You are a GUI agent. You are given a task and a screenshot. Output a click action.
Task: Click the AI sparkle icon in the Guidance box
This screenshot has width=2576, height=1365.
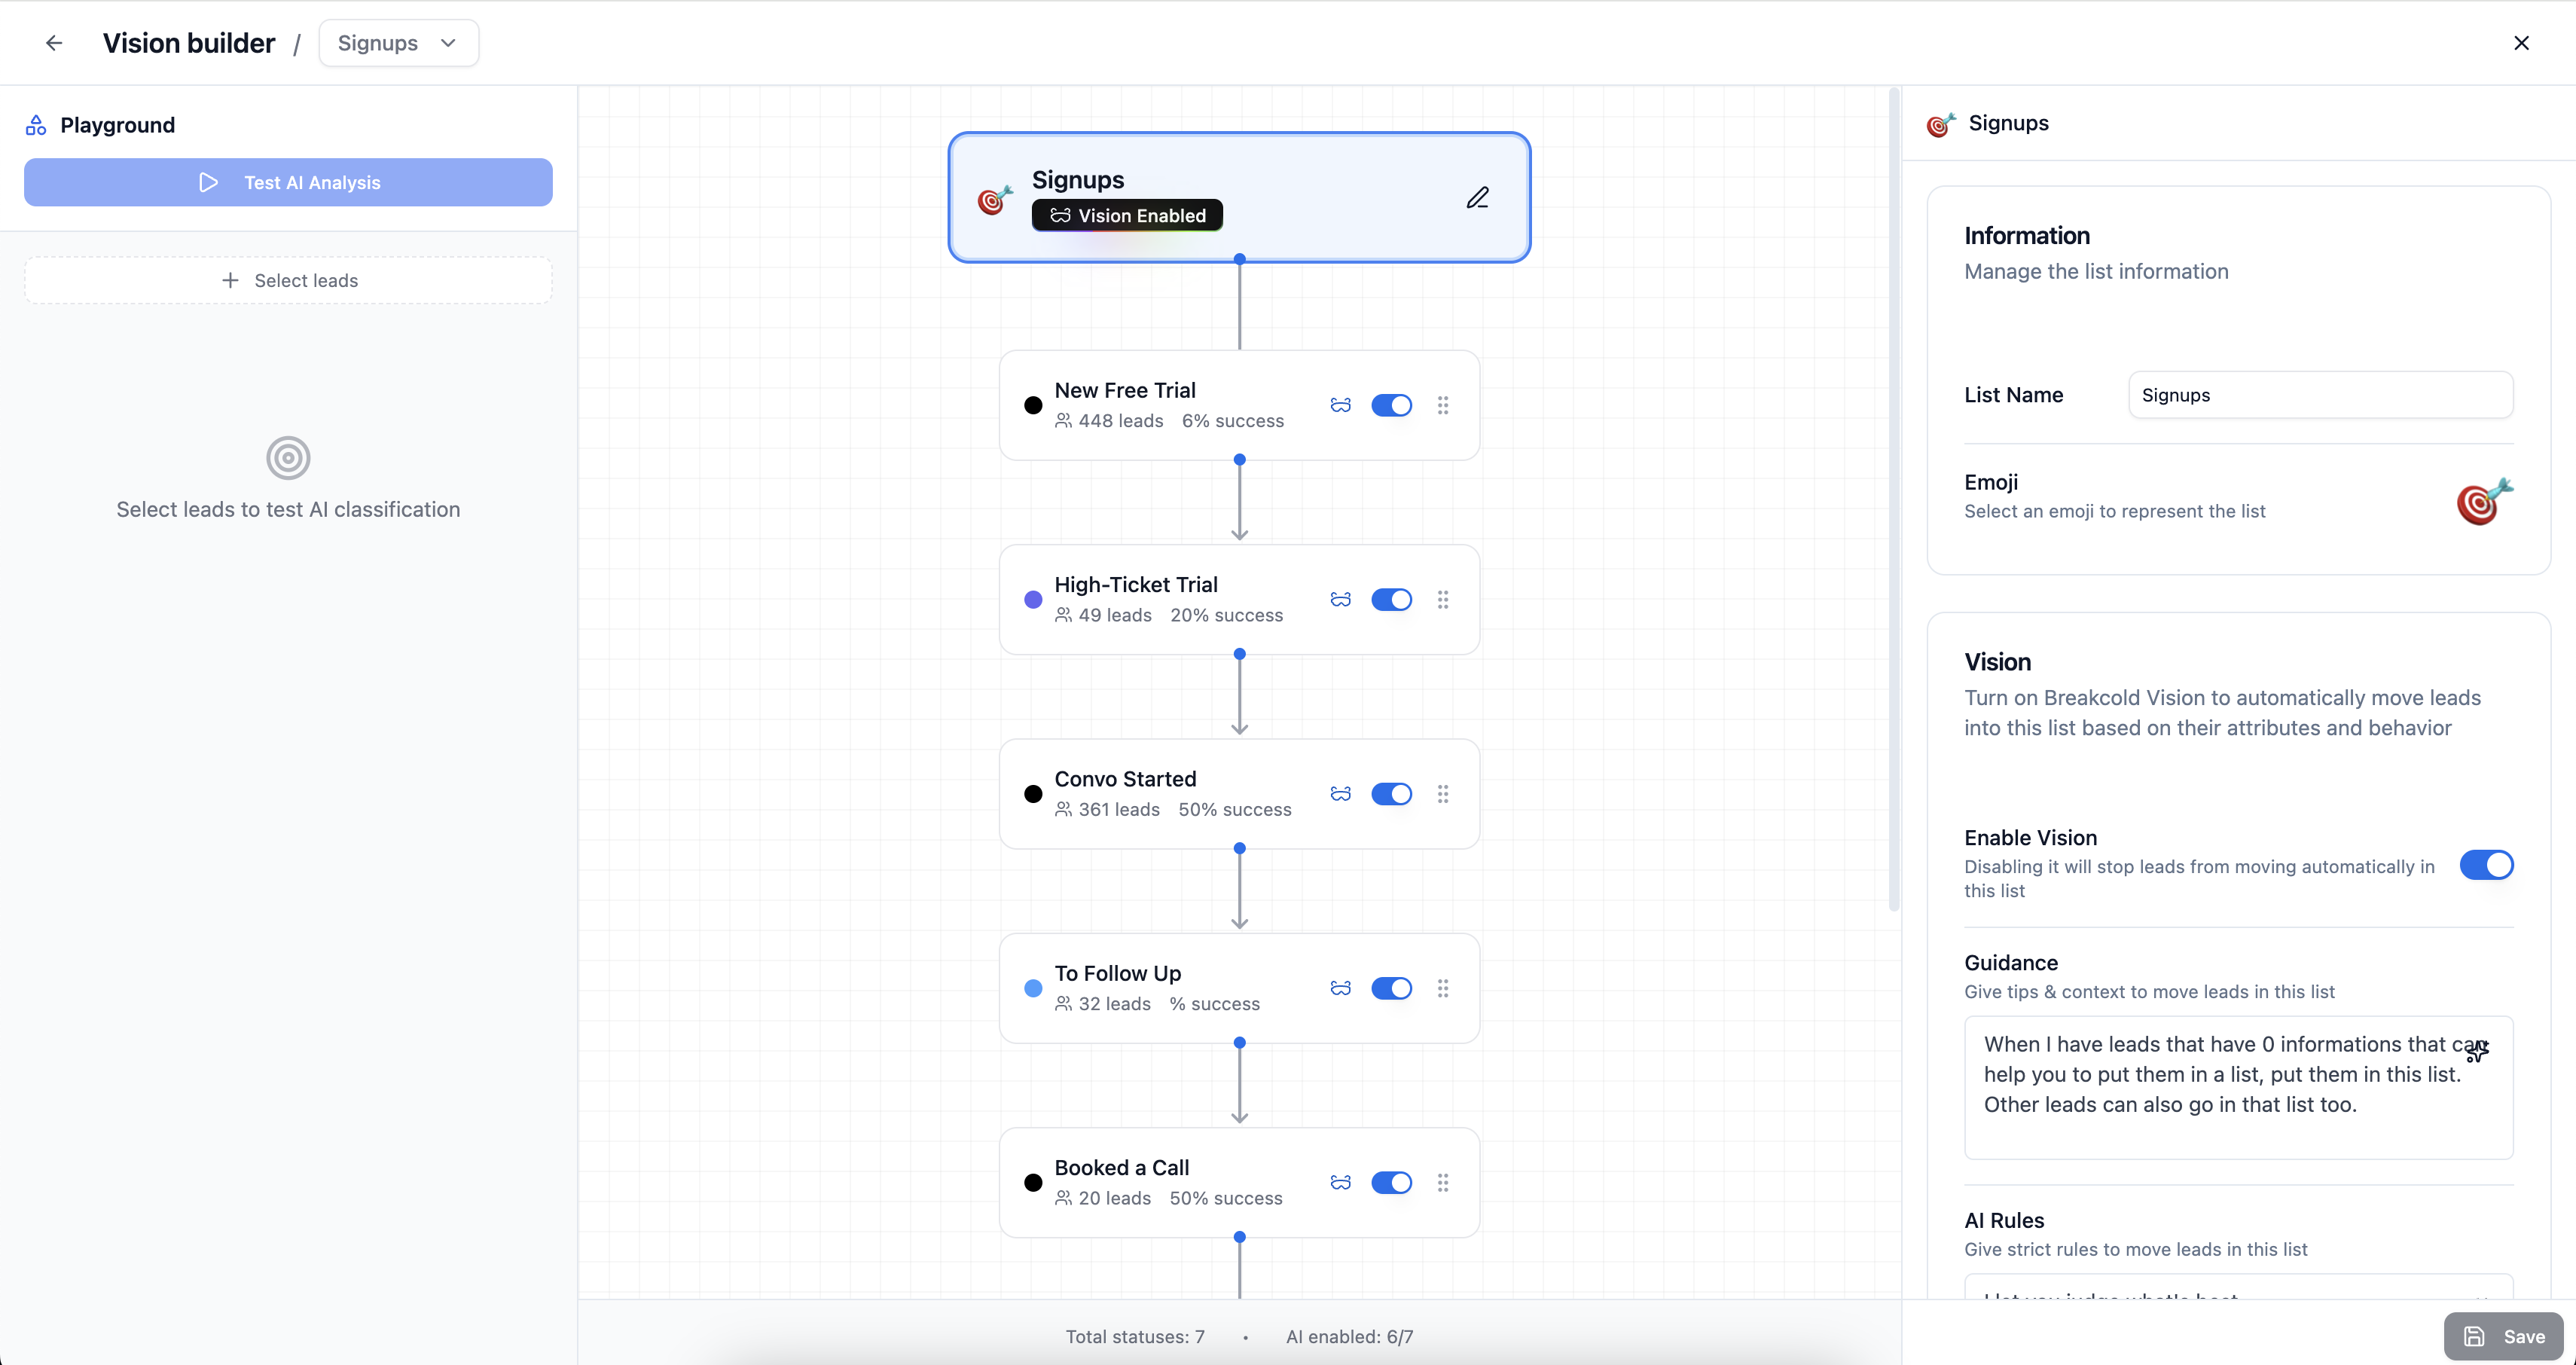click(x=2477, y=1051)
